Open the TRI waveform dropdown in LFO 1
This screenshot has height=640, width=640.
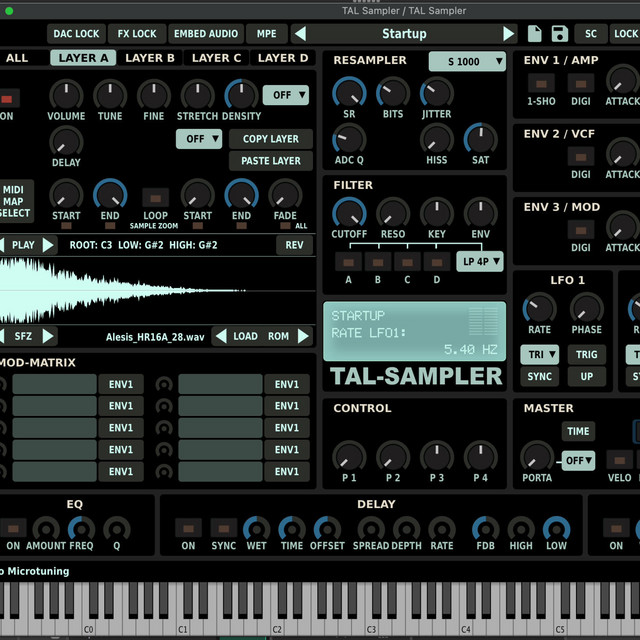pos(540,354)
